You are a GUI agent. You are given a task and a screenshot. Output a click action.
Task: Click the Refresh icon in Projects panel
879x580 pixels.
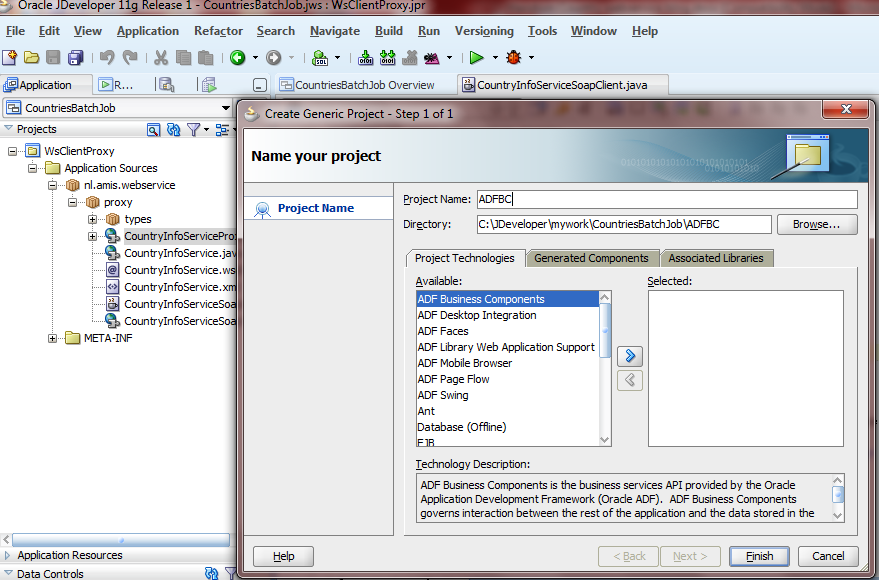pyautogui.click(x=173, y=129)
